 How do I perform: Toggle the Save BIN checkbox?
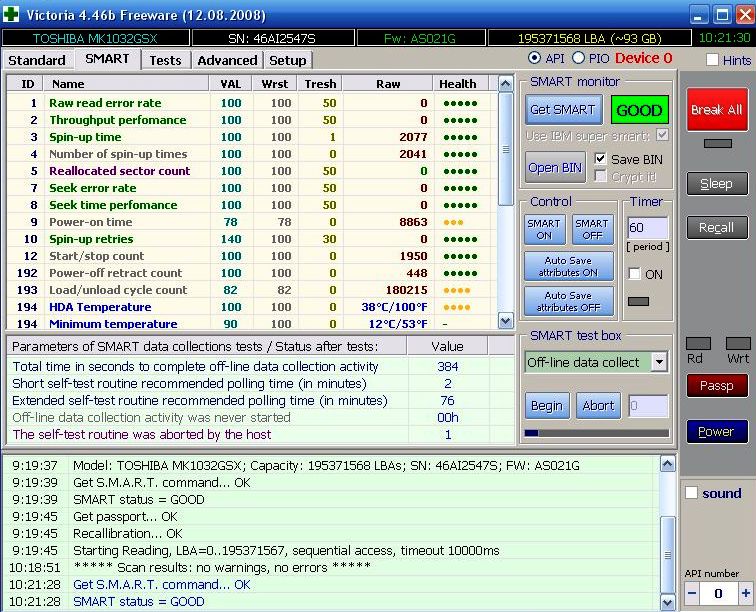[601, 159]
